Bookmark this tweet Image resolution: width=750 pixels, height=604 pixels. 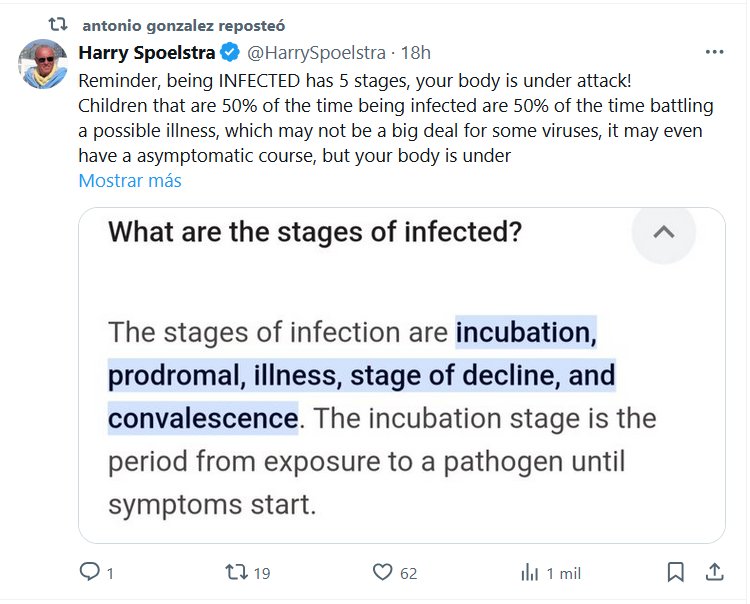(676, 573)
